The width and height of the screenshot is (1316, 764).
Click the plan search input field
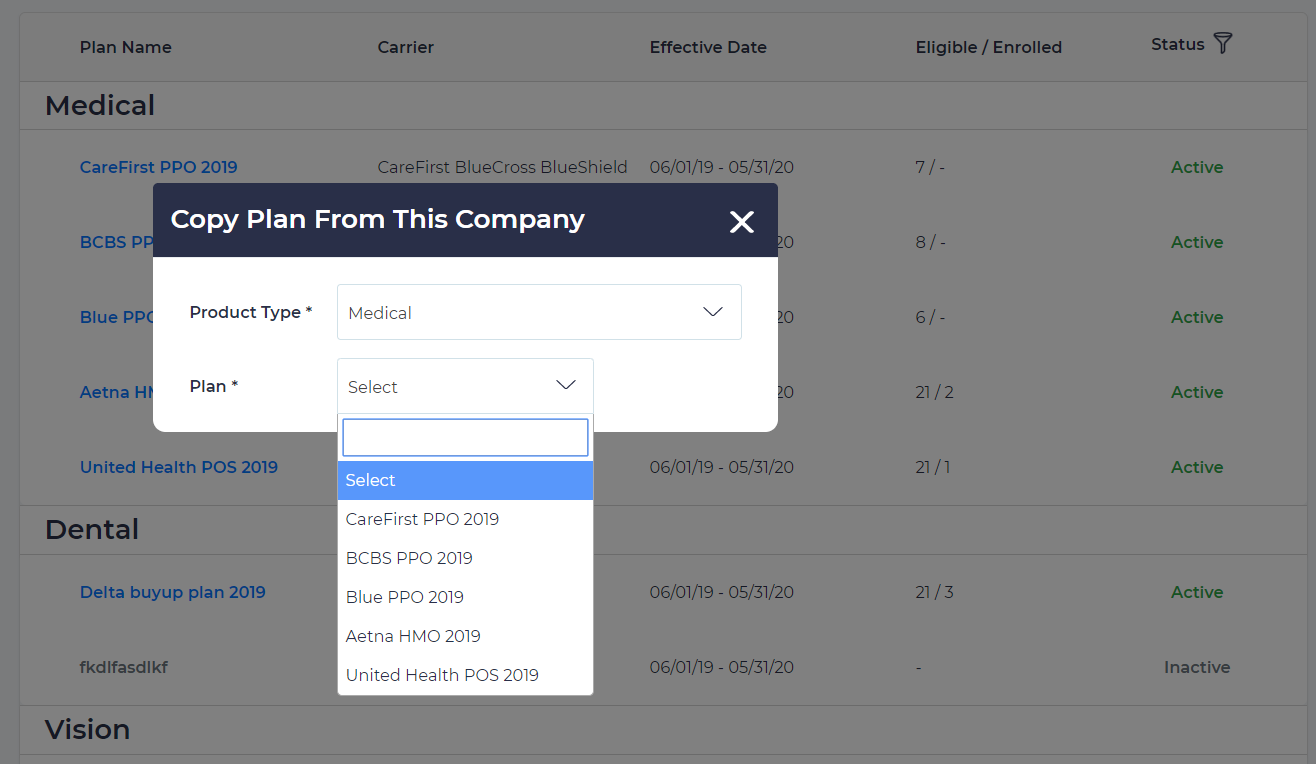[x=465, y=437]
